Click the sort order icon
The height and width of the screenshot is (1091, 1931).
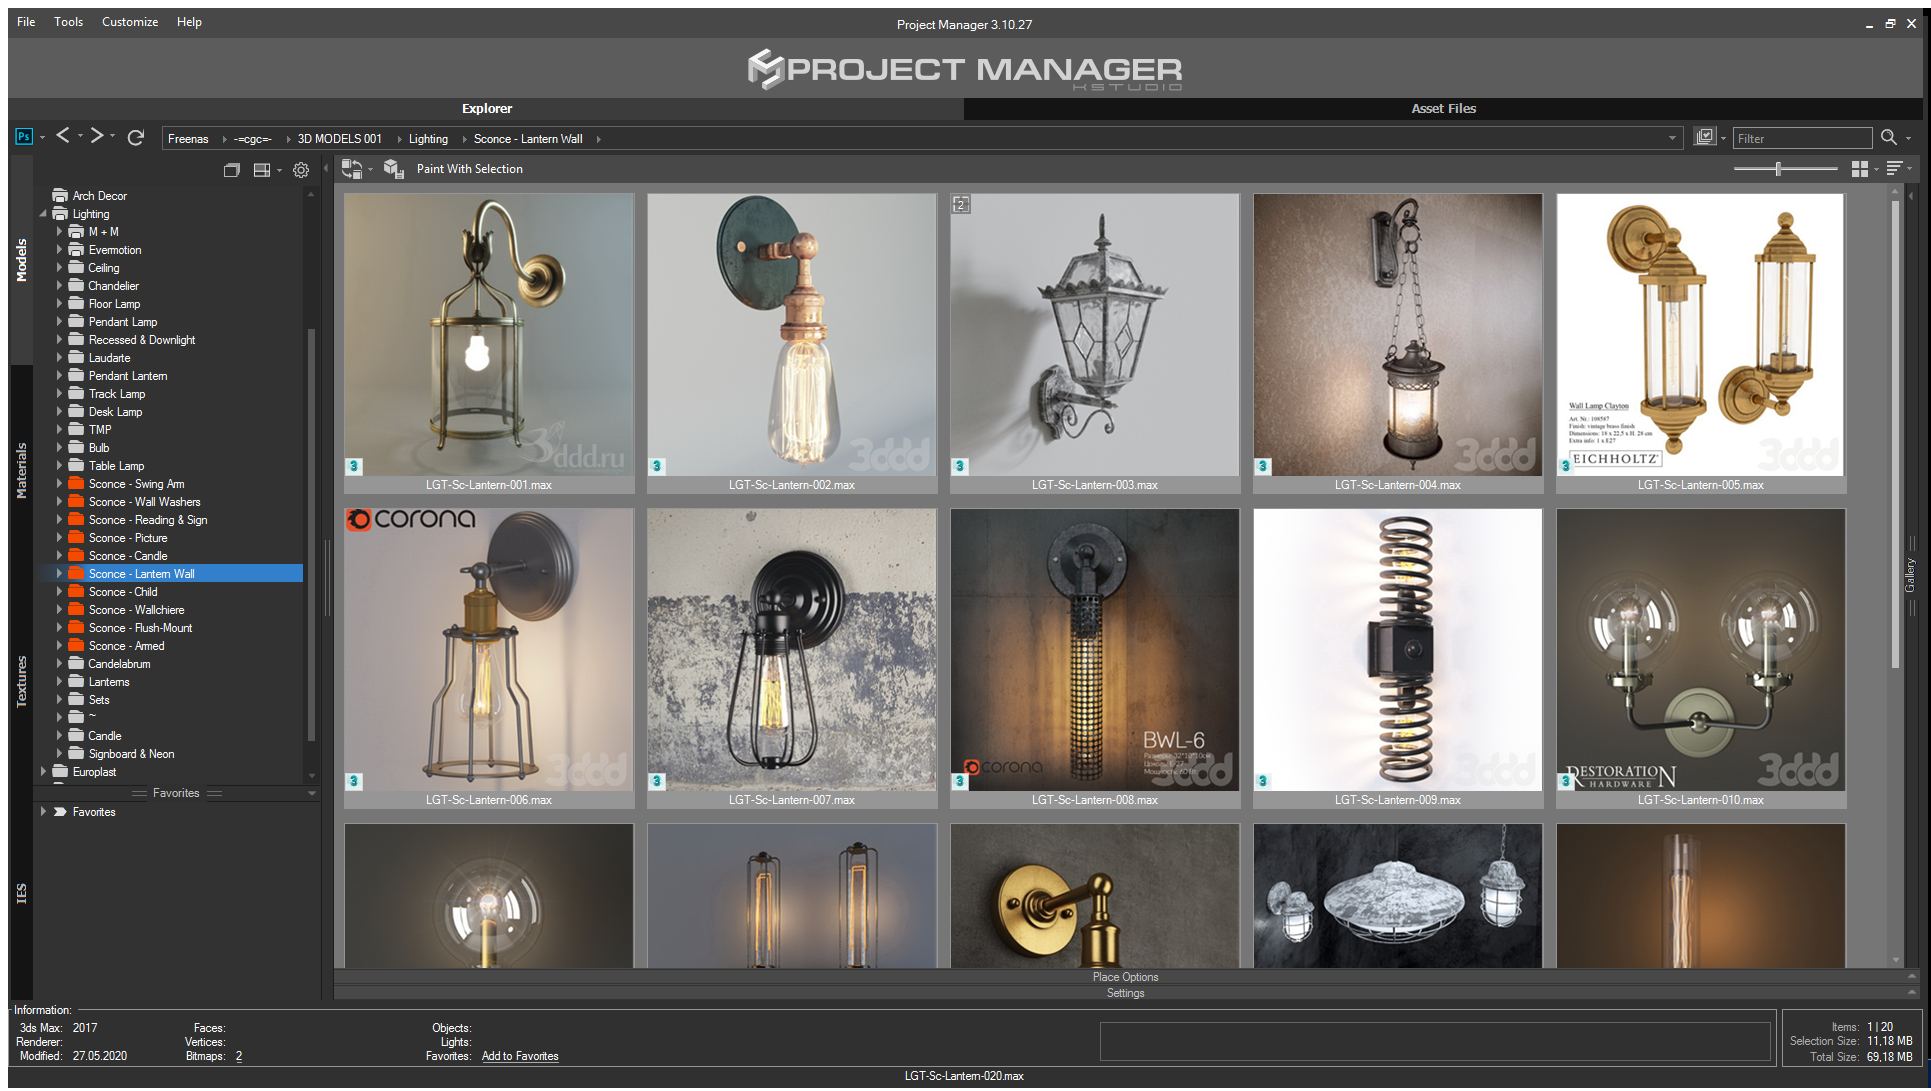pos(1894,169)
